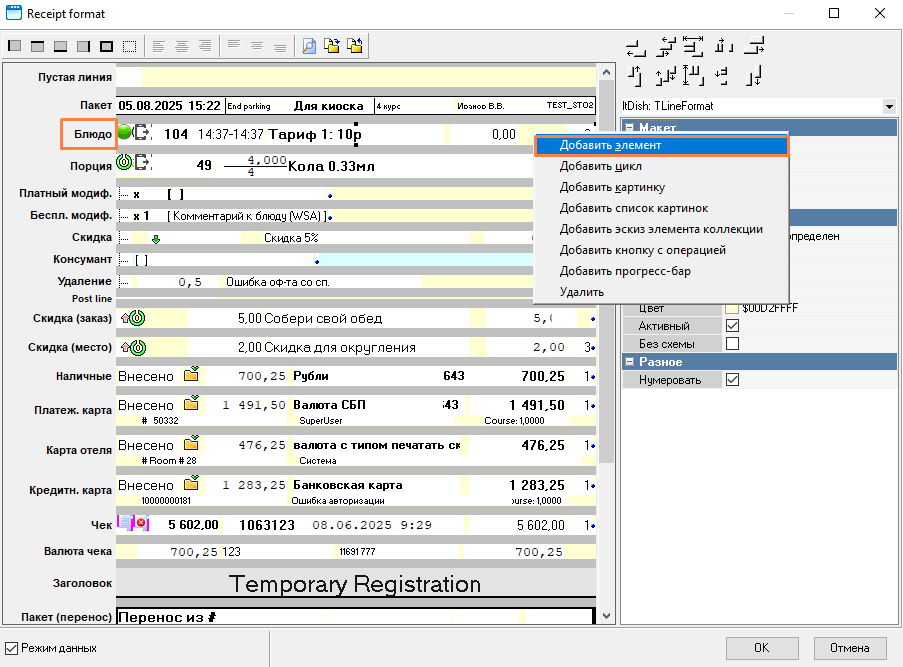Click the all-borders frame icon
Image resolution: width=903 pixels, height=667 pixels.
pos(105,46)
